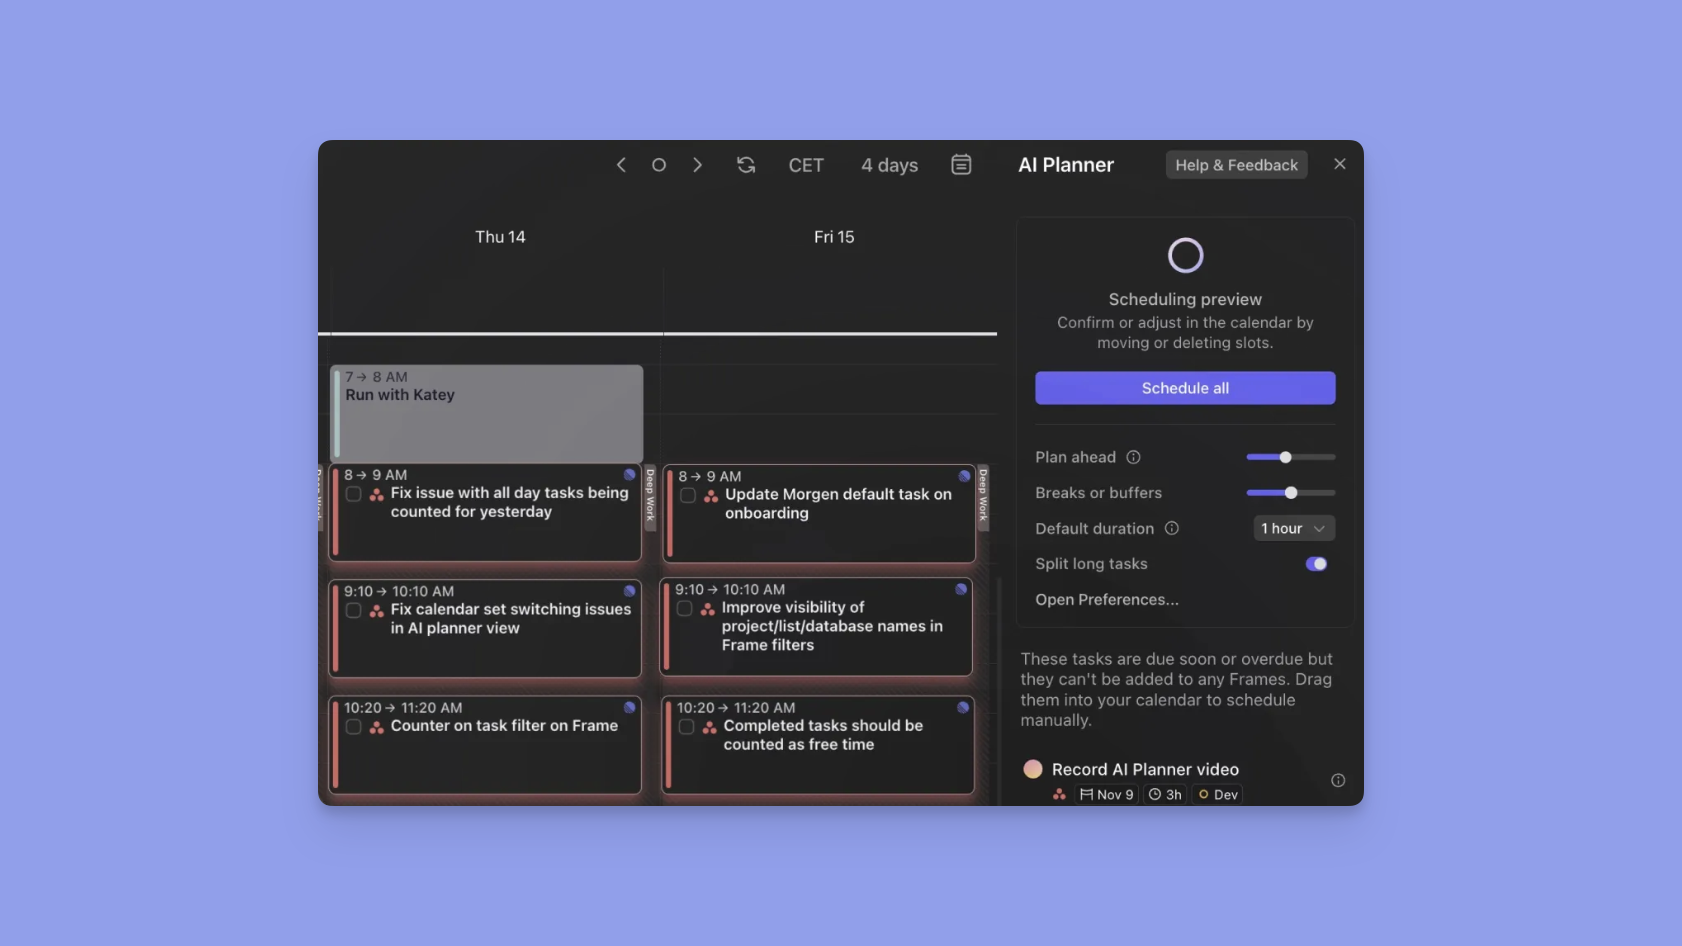The image size is (1682, 946).
Task: Click the purple dot on Completed tasks card
Action: 963,707
